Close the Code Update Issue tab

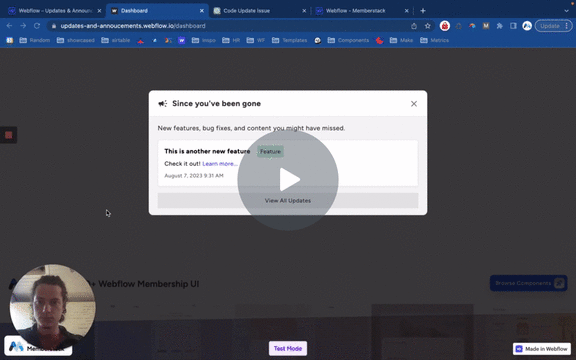pyautogui.click(x=304, y=11)
